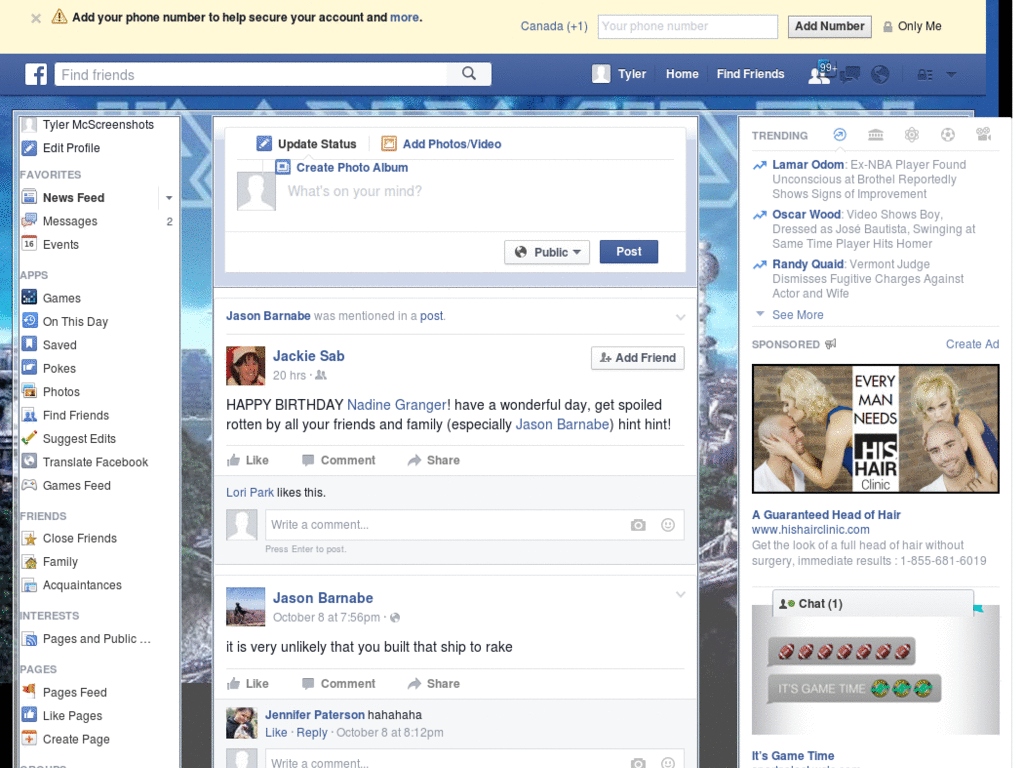Image resolution: width=1024 pixels, height=768 pixels.
Task: Open the friend requests icon
Action: (820, 74)
